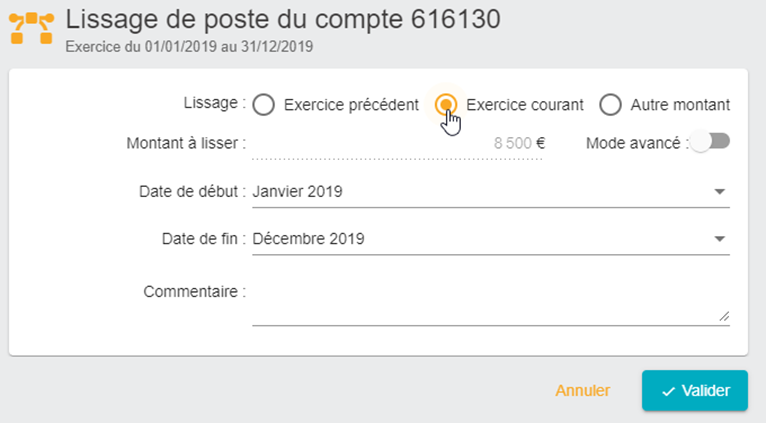This screenshot has height=423, width=766.
Task: Click the 'Mode avancé' label text
Action: coord(633,143)
